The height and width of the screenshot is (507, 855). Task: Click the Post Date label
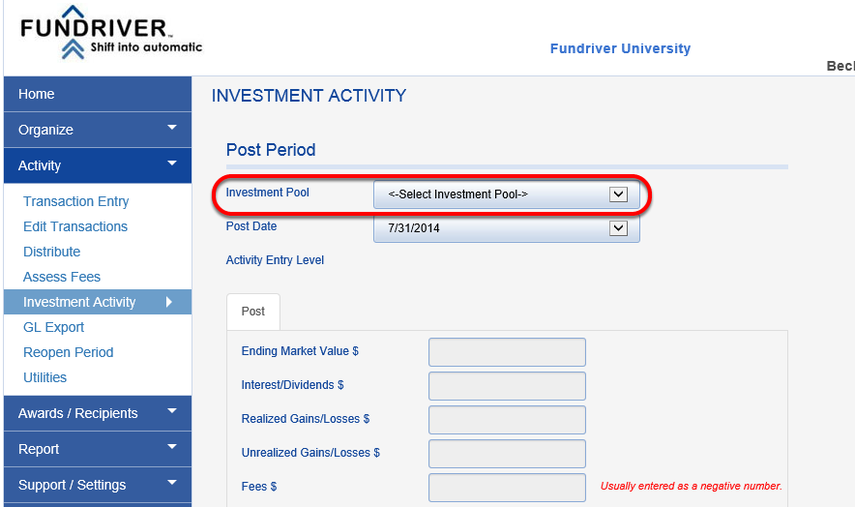pyautogui.click(x=251, y=226)
